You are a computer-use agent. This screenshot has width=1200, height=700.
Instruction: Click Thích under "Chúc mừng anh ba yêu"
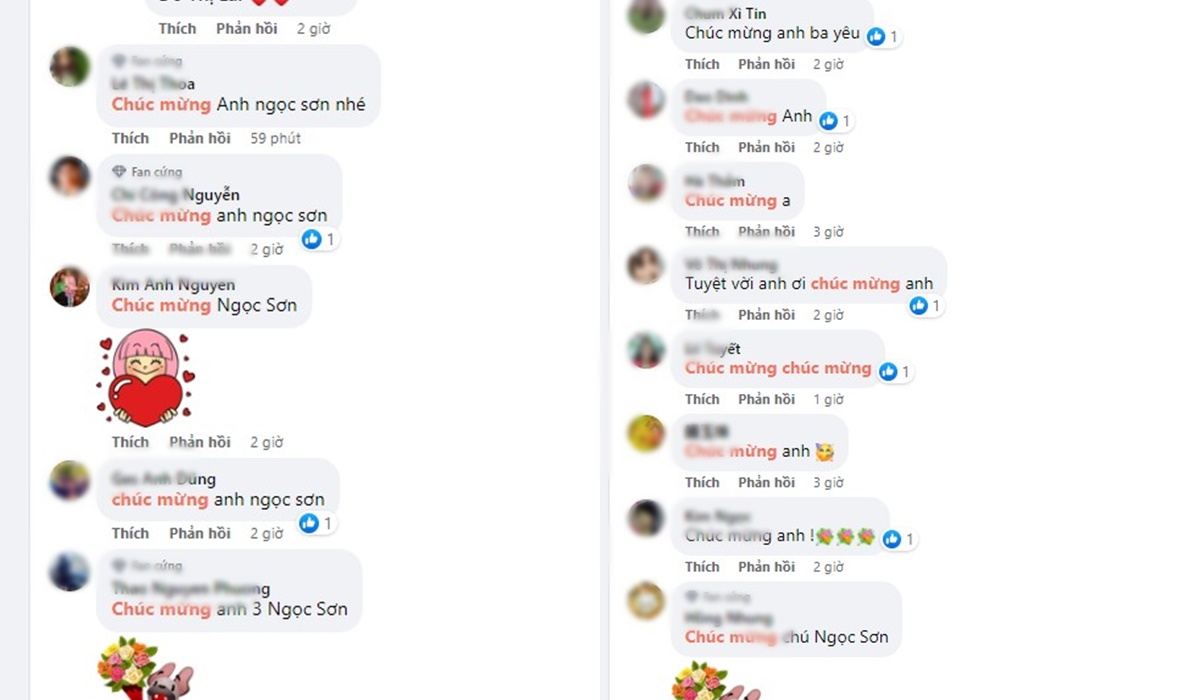pos(702,64)
